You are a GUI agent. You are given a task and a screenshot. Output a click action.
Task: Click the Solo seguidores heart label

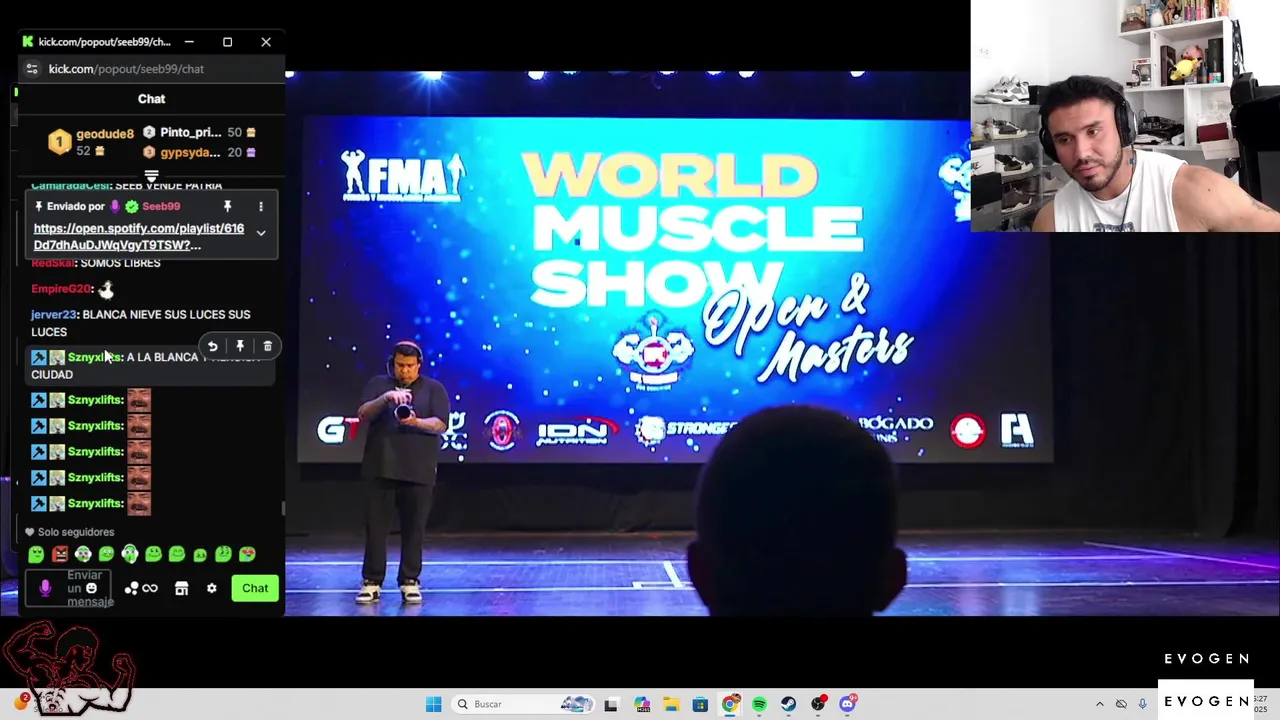coord(70,532)
